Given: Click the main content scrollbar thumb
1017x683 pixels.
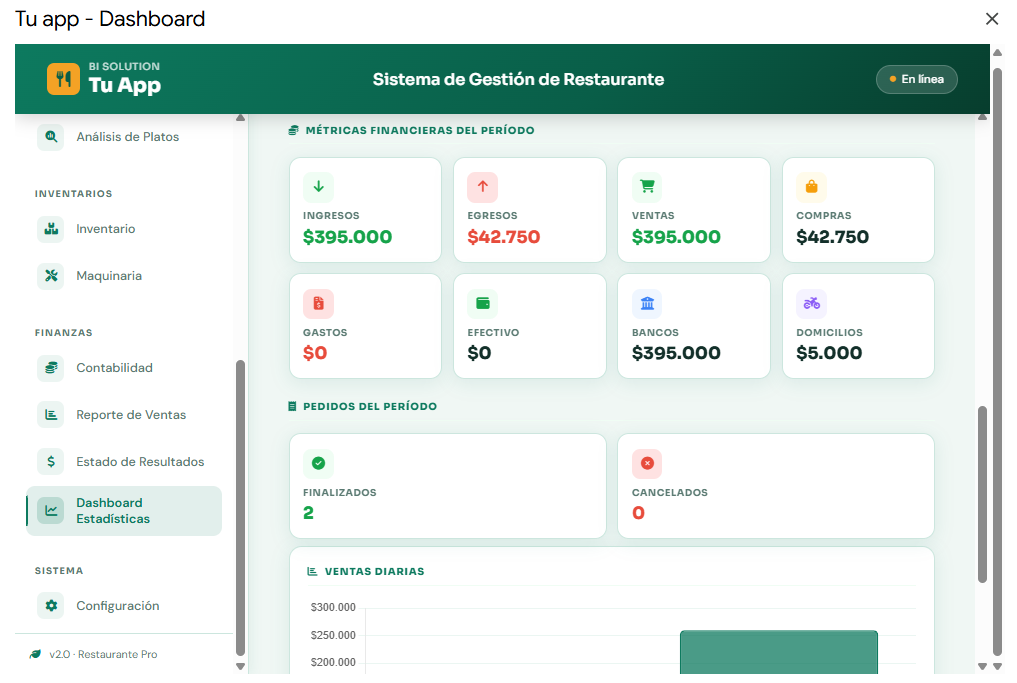Looking at the screenshot, I should pos(982,494).
